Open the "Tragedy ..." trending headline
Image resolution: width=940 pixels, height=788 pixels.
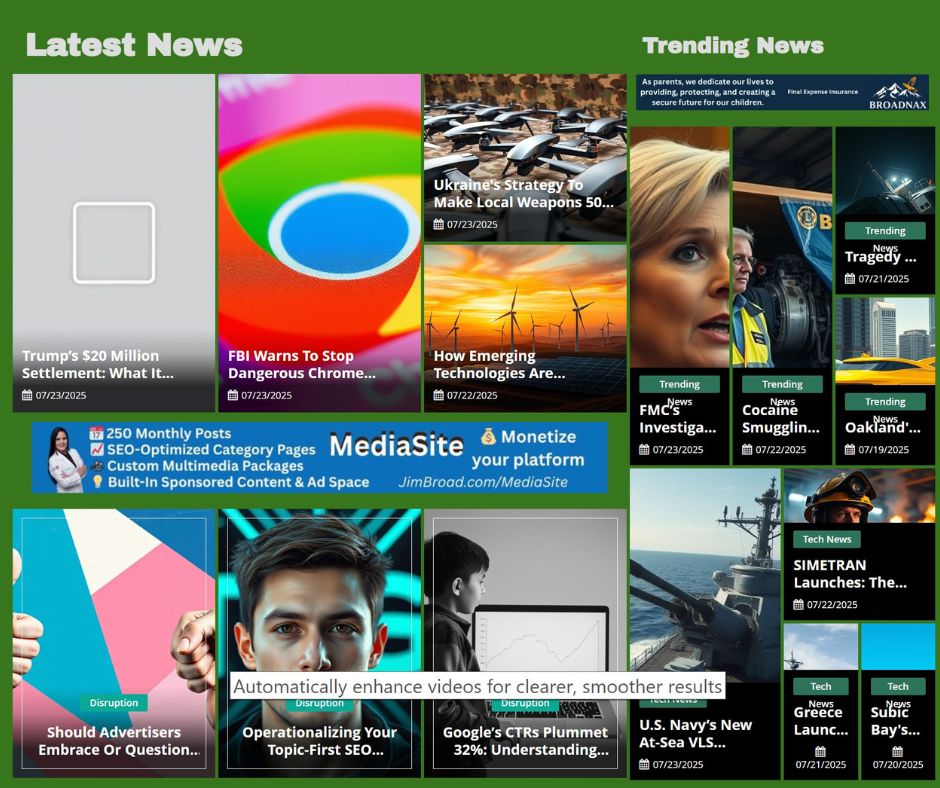(x=881, y=257)
